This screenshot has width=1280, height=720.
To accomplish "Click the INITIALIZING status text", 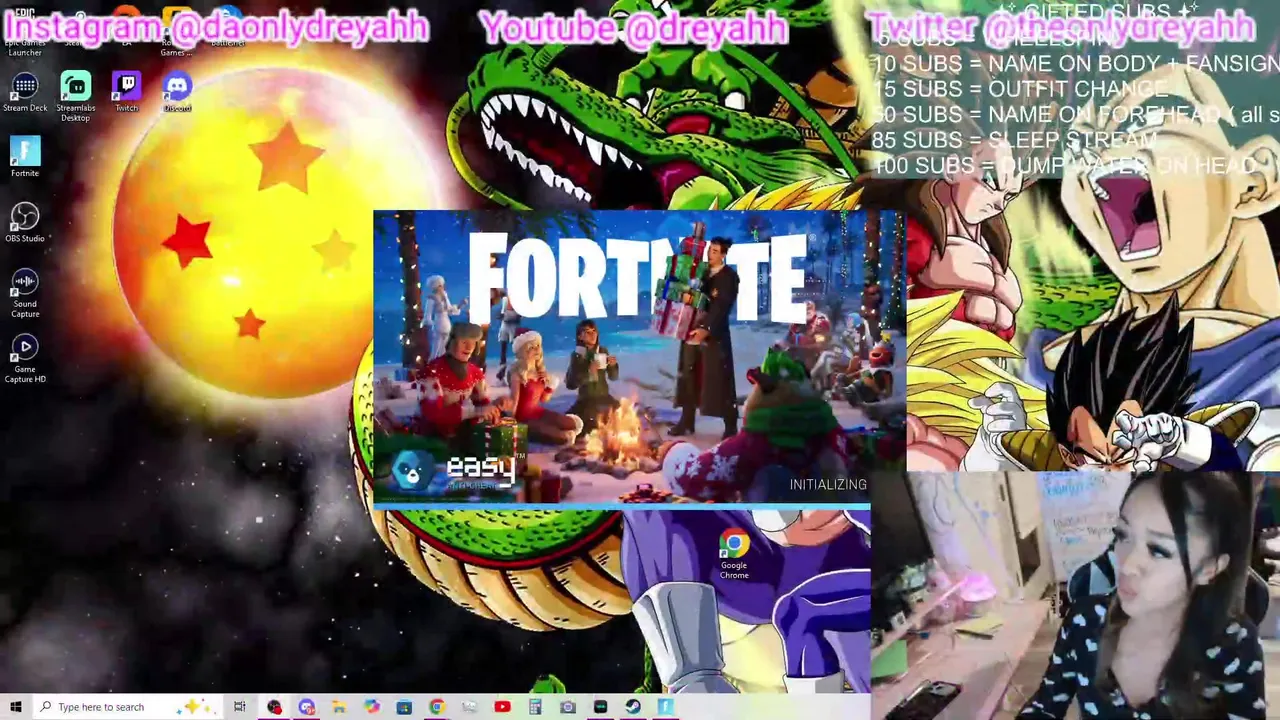I will 828,485.
